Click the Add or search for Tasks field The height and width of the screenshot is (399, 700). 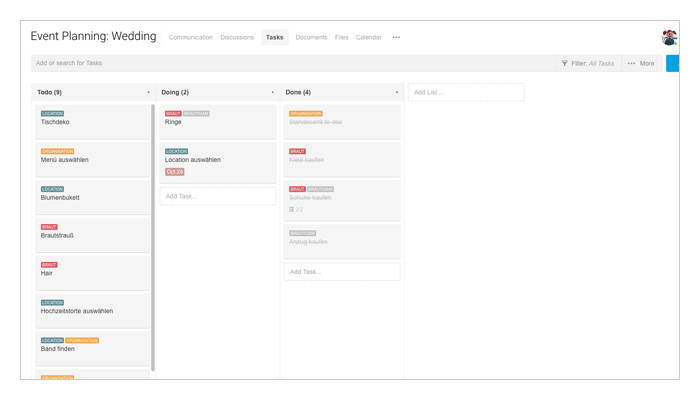pyautogui.click(x=293, y=63)
